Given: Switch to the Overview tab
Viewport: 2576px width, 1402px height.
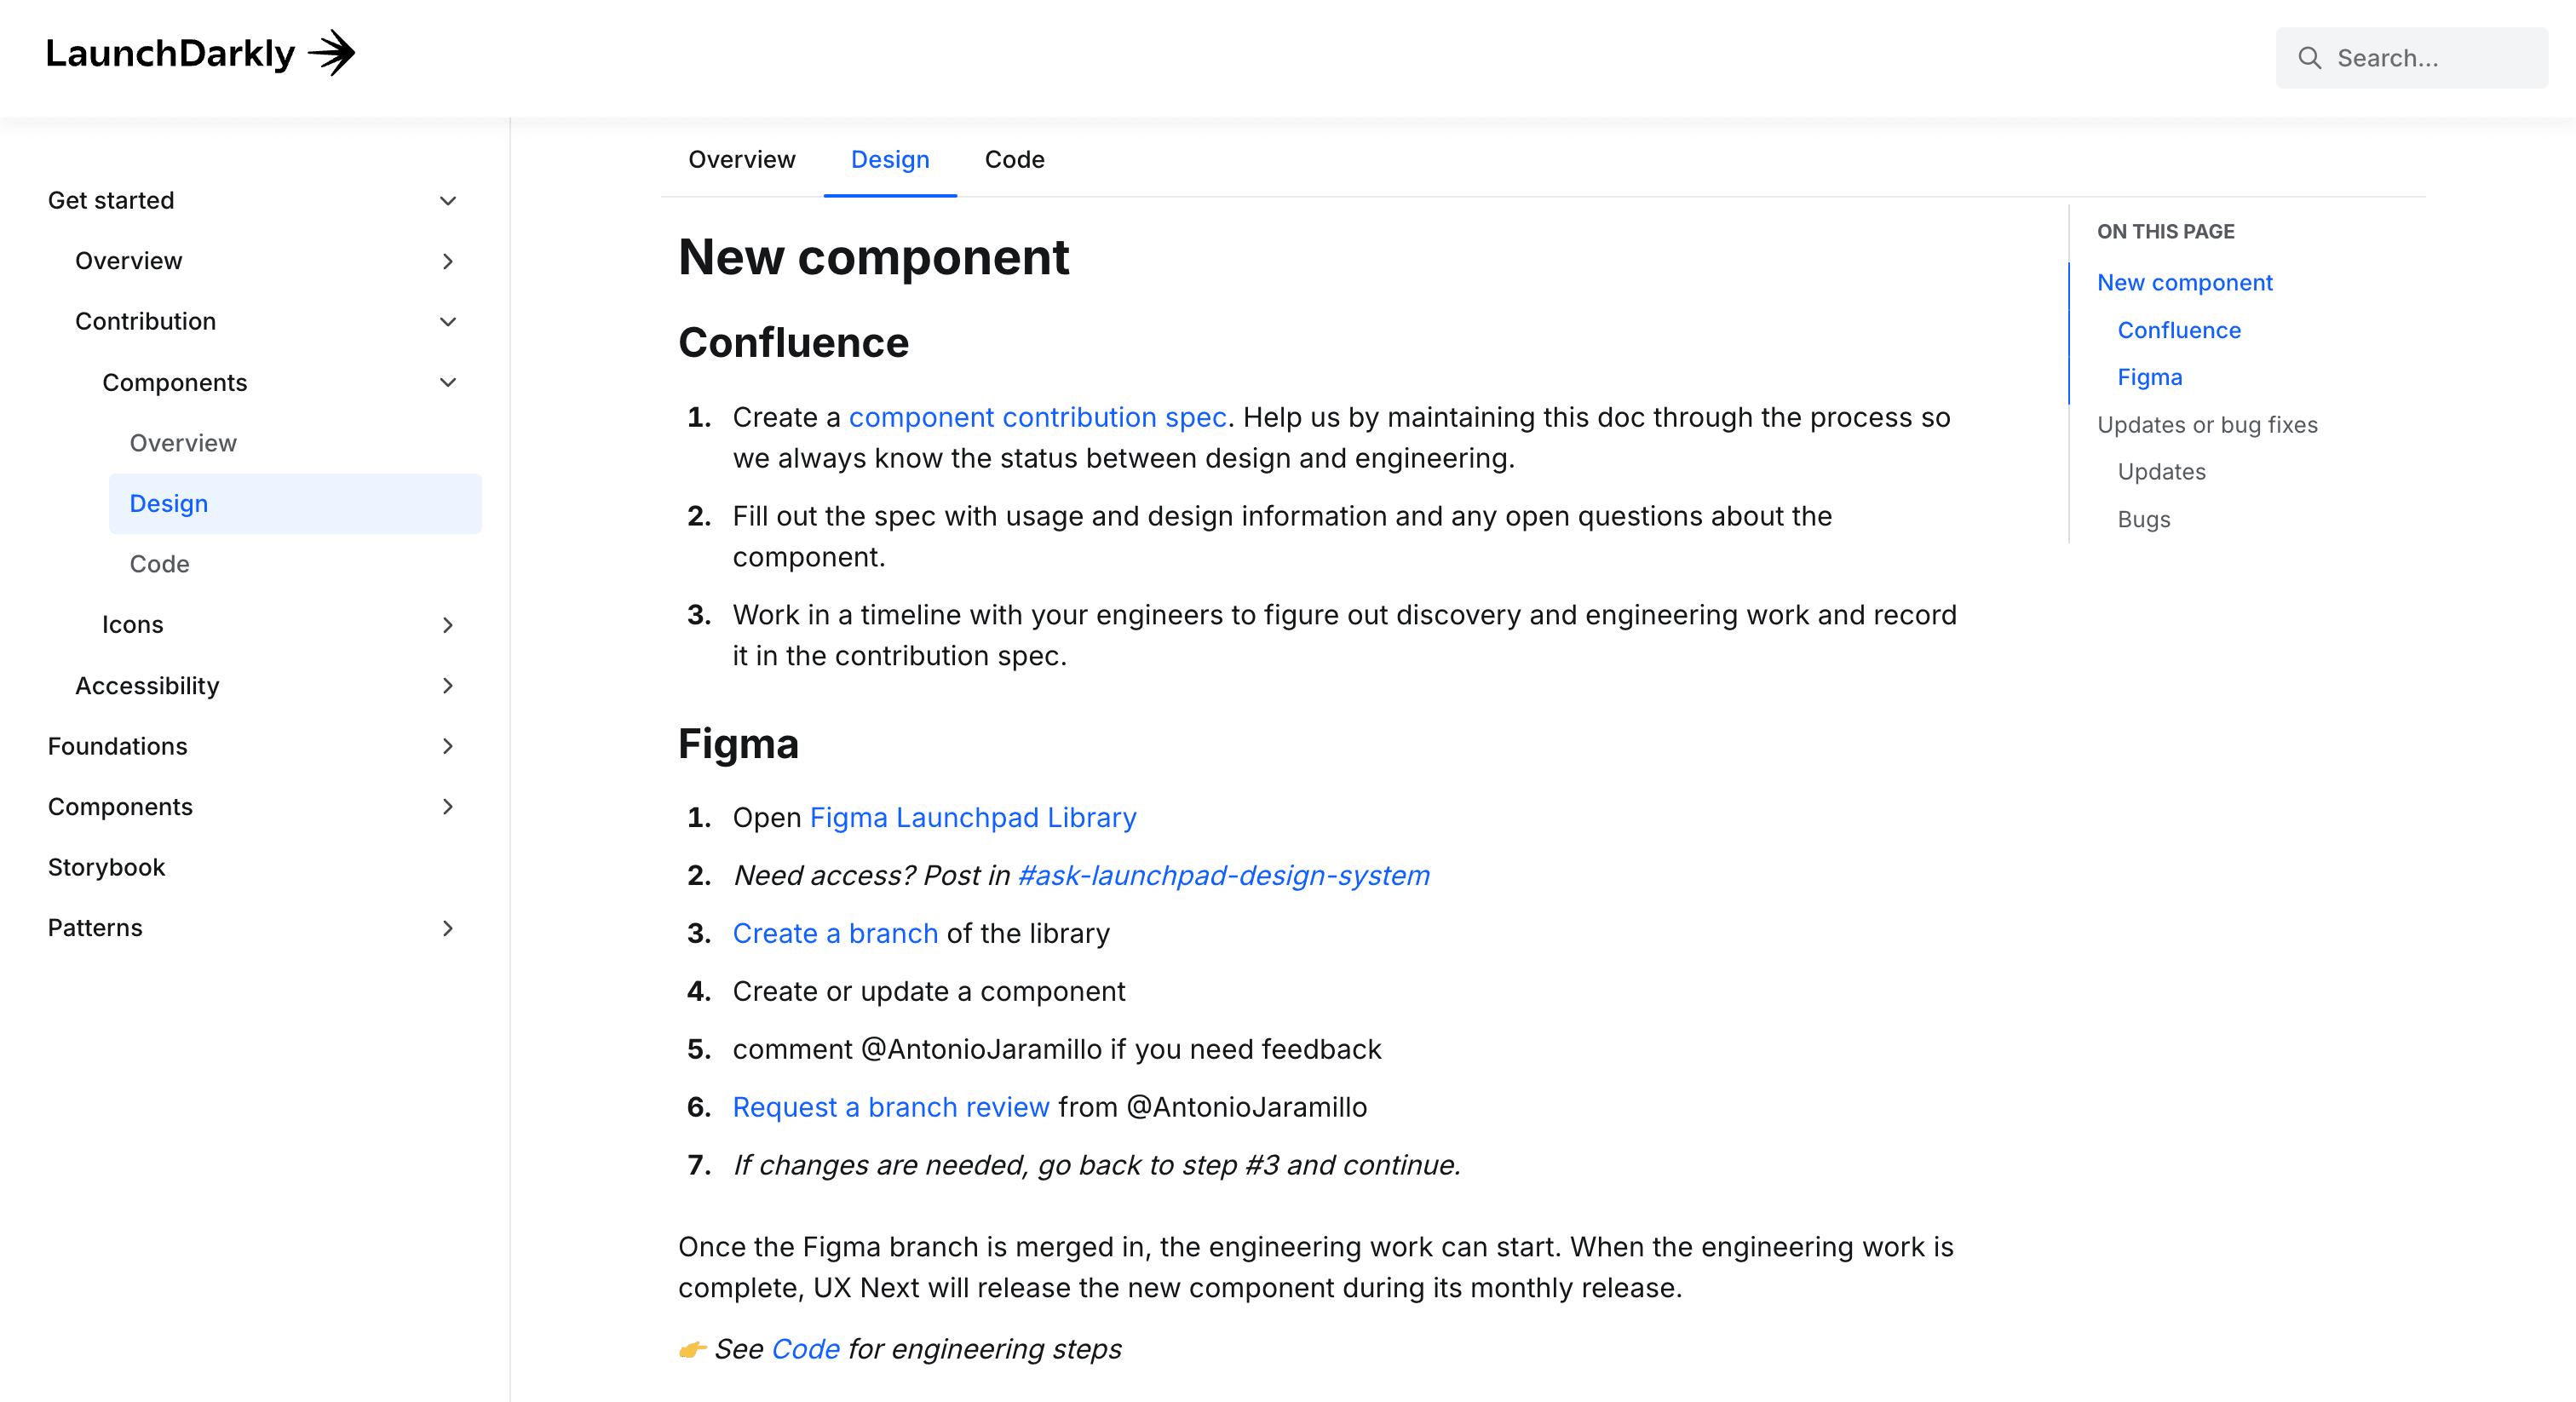Looking at the screenshot, I should 741,159.
